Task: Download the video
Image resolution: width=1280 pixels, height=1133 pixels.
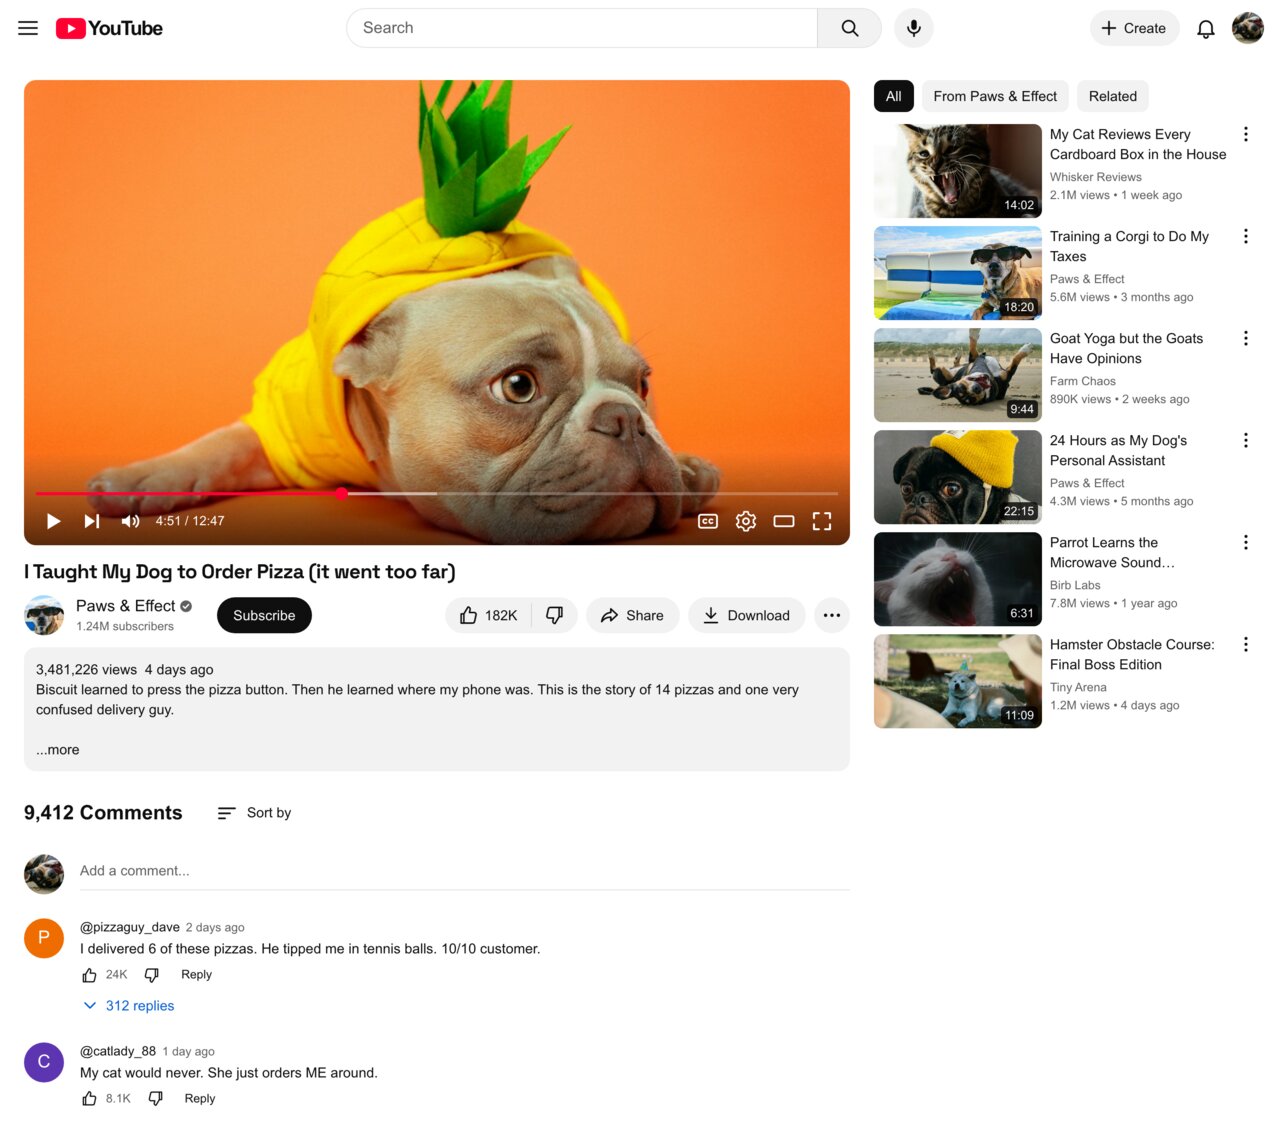Action: pos(746,615)
